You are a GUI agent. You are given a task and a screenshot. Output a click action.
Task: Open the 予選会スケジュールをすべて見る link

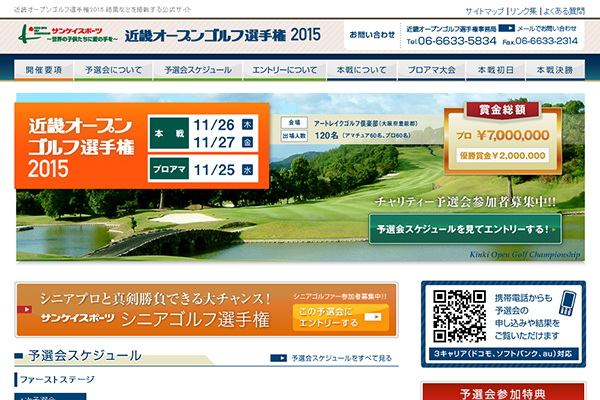coord(342,358)
